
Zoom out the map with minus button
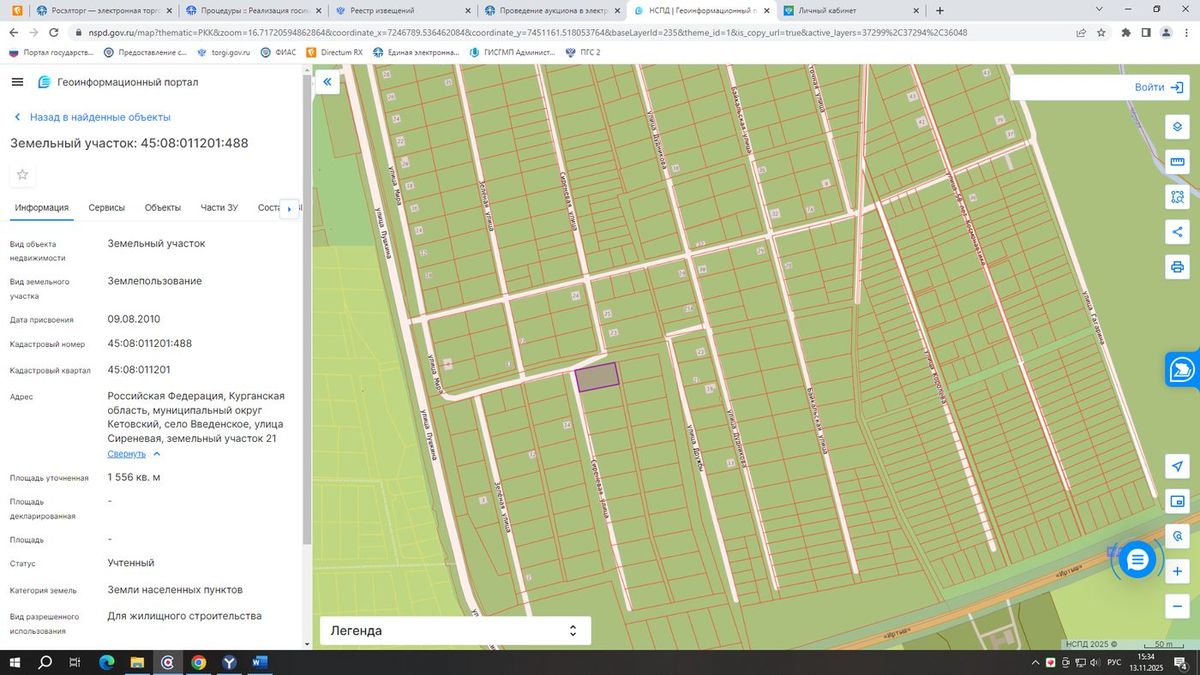1178,606
